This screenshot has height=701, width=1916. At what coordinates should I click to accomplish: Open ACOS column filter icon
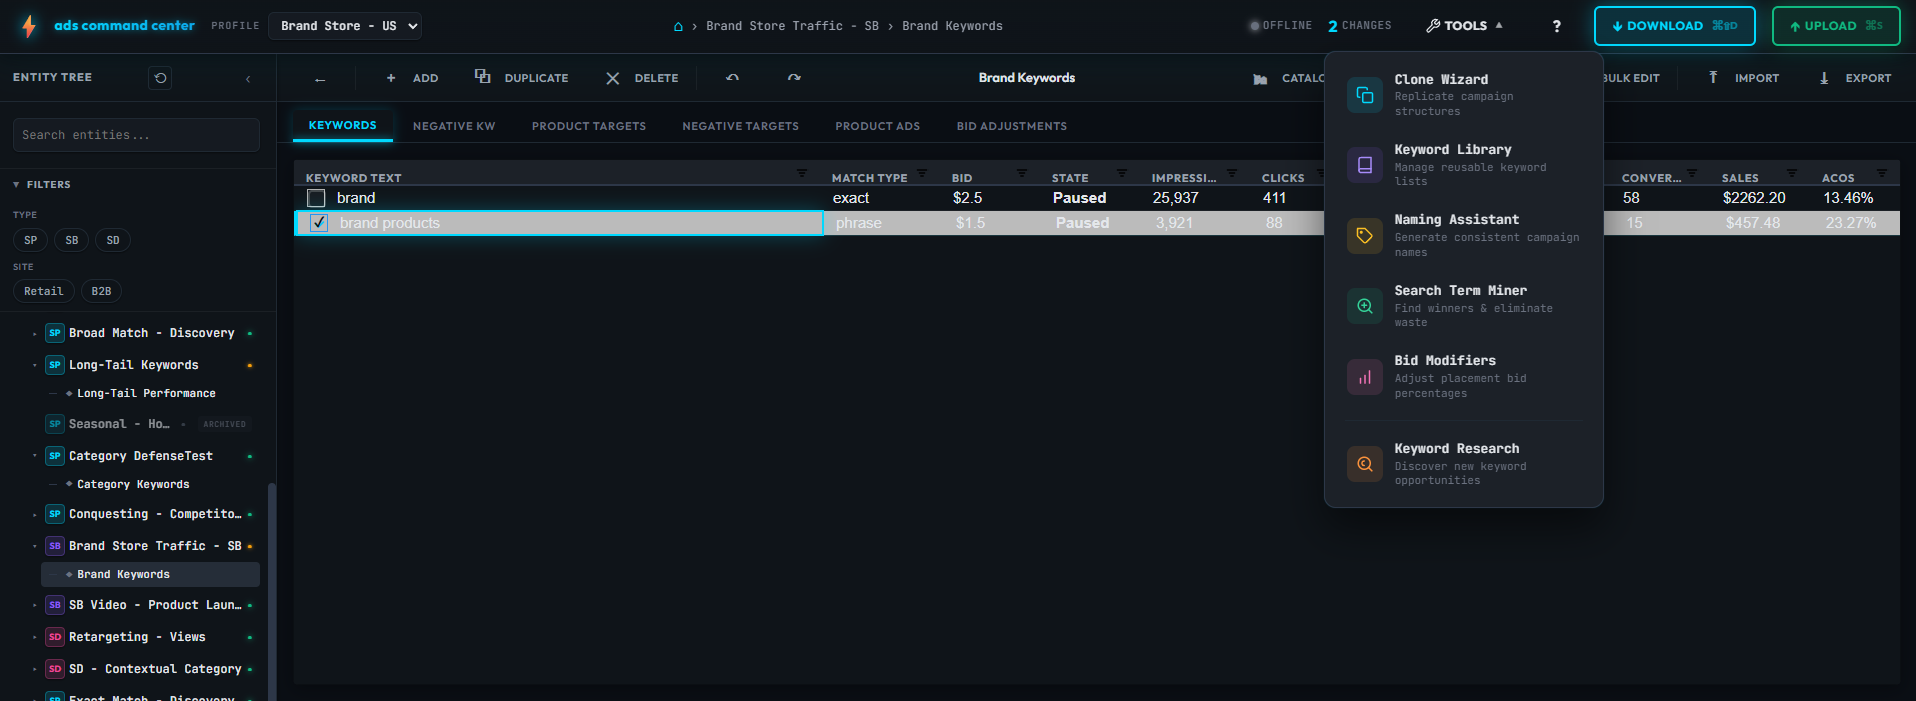point(1882,174)
